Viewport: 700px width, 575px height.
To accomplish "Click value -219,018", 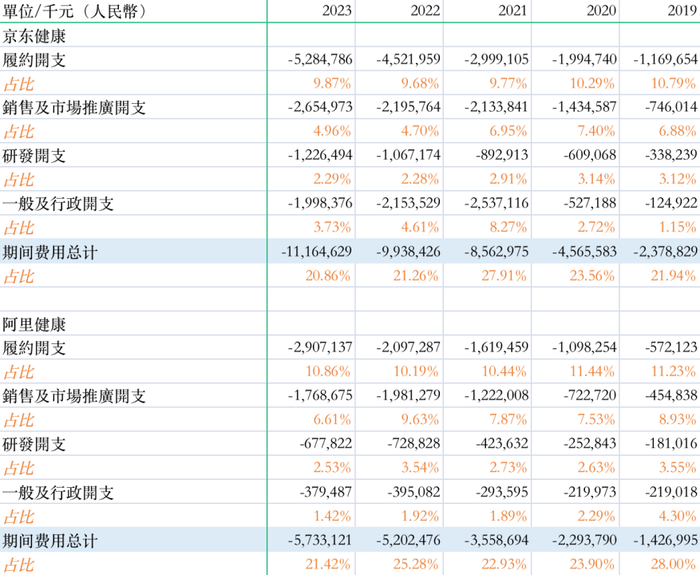I will coord(671,492).
